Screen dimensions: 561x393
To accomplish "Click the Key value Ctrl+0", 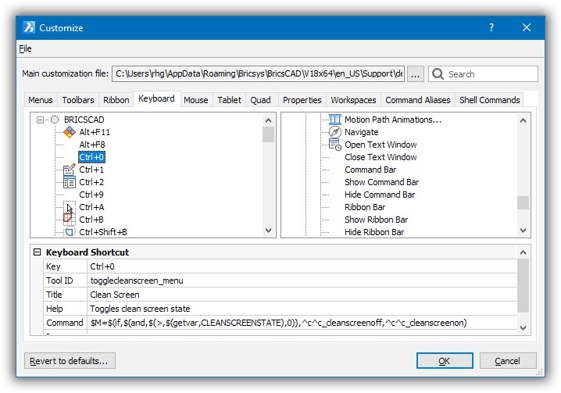I will point(302,267).
